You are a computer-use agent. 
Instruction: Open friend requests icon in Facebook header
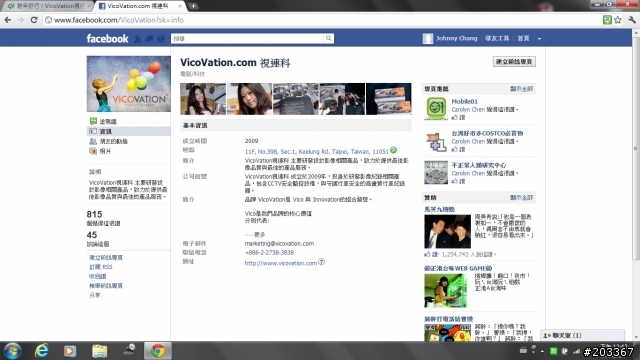pyautogui.click(x=138, y=38)
